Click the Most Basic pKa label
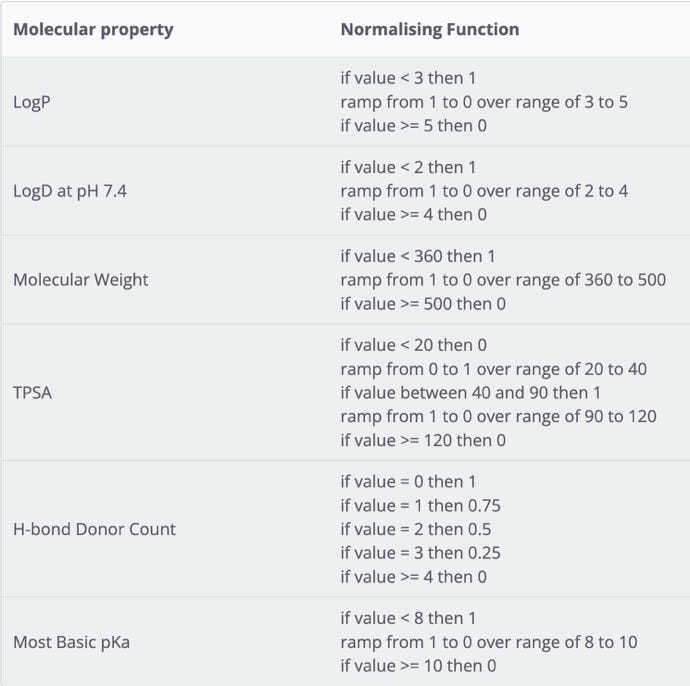 point(72,642)
